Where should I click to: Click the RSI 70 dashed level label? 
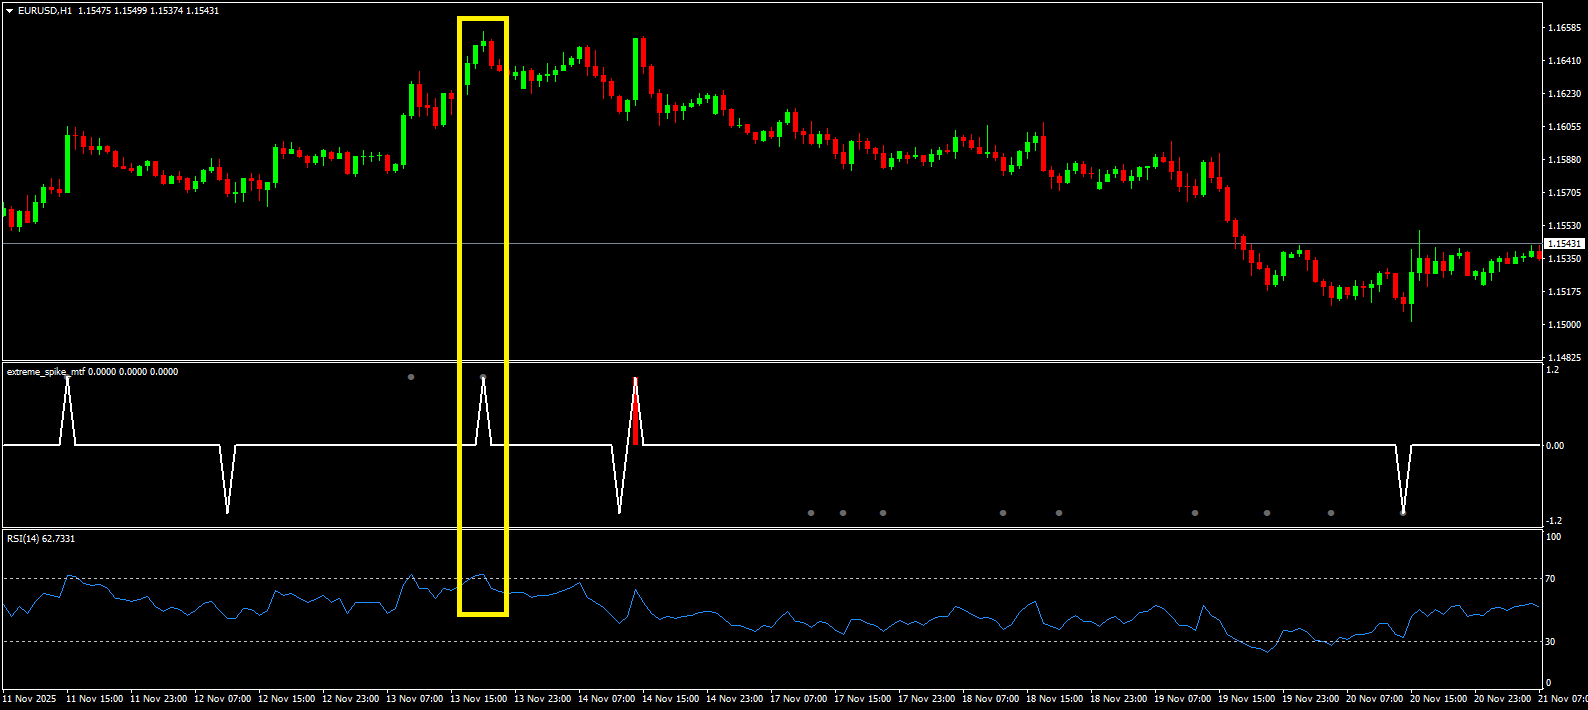coord(1550,579)
